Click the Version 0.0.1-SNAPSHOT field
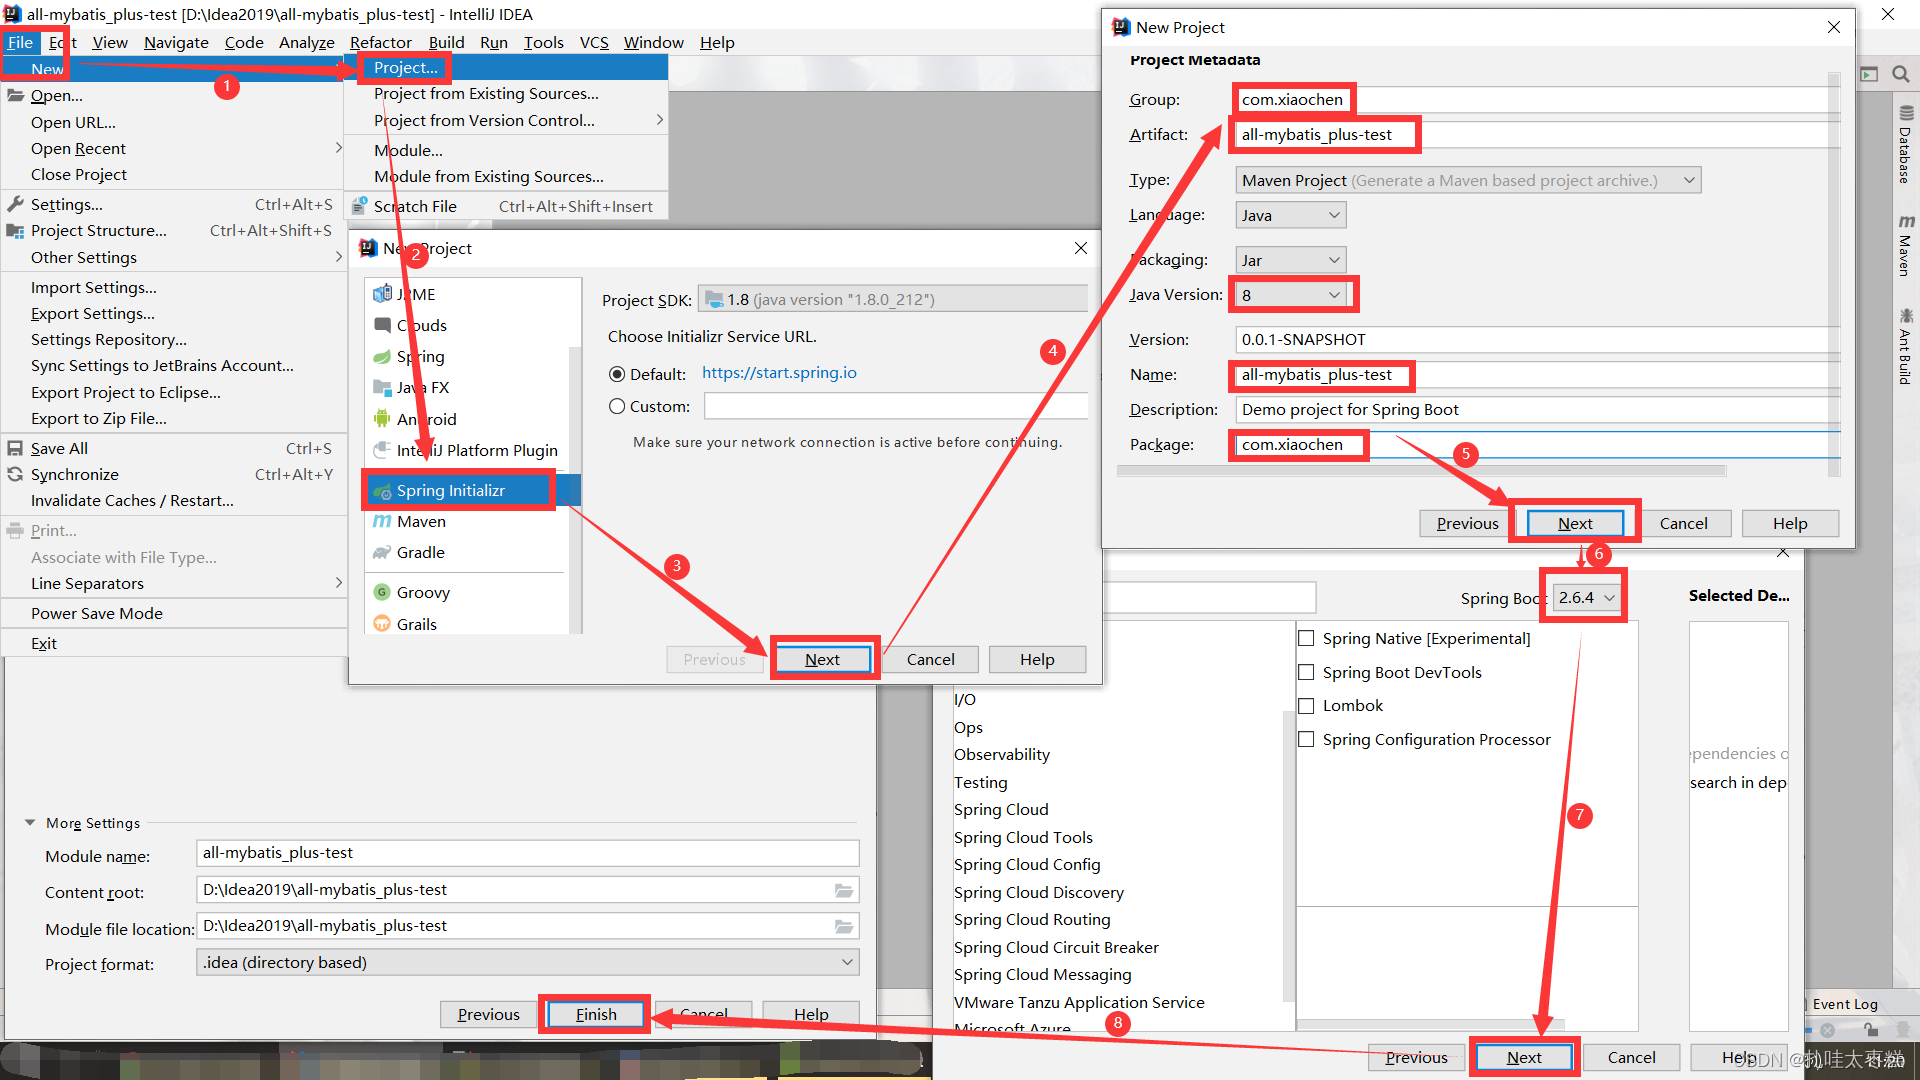 [1537, 340]
